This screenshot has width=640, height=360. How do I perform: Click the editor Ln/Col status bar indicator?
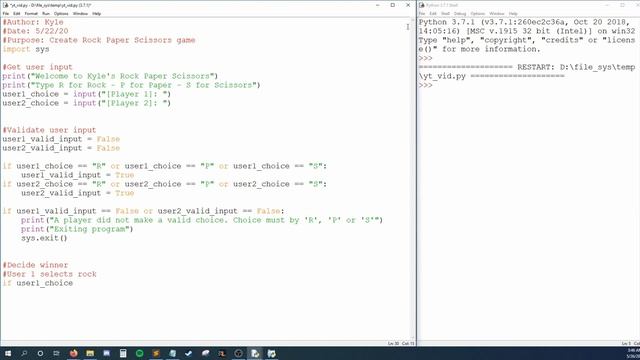(402, 344)
